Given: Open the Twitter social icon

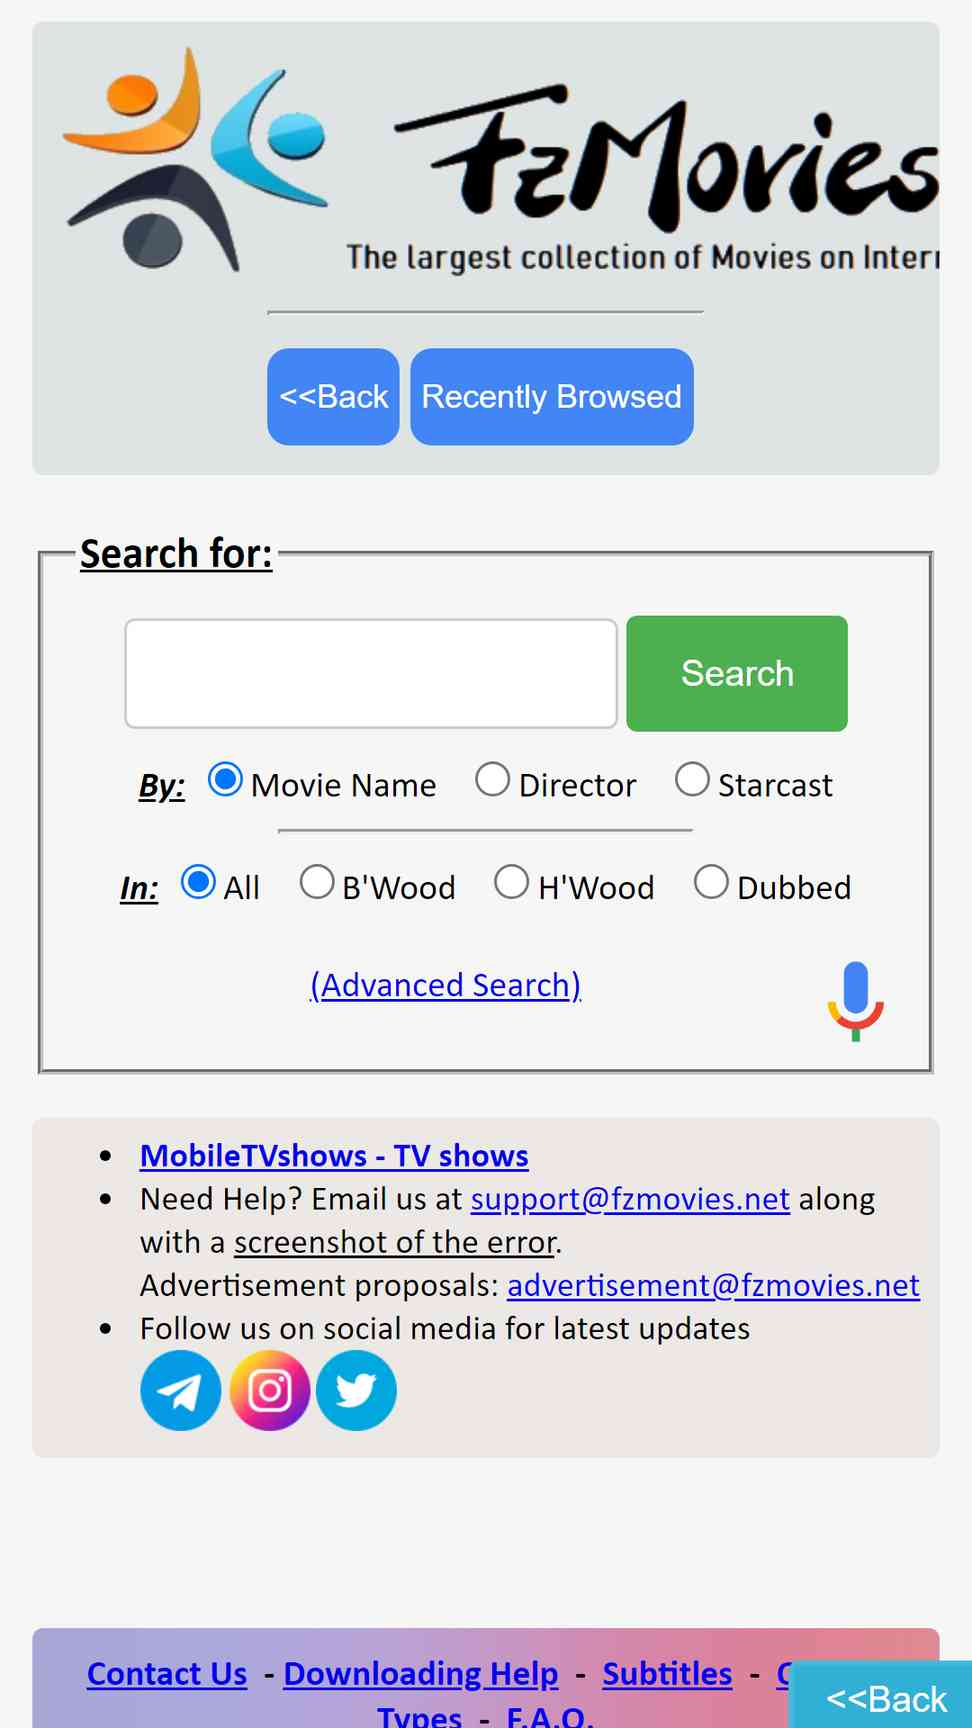Looking at the screenshot, I should [x=356, y=1390].
